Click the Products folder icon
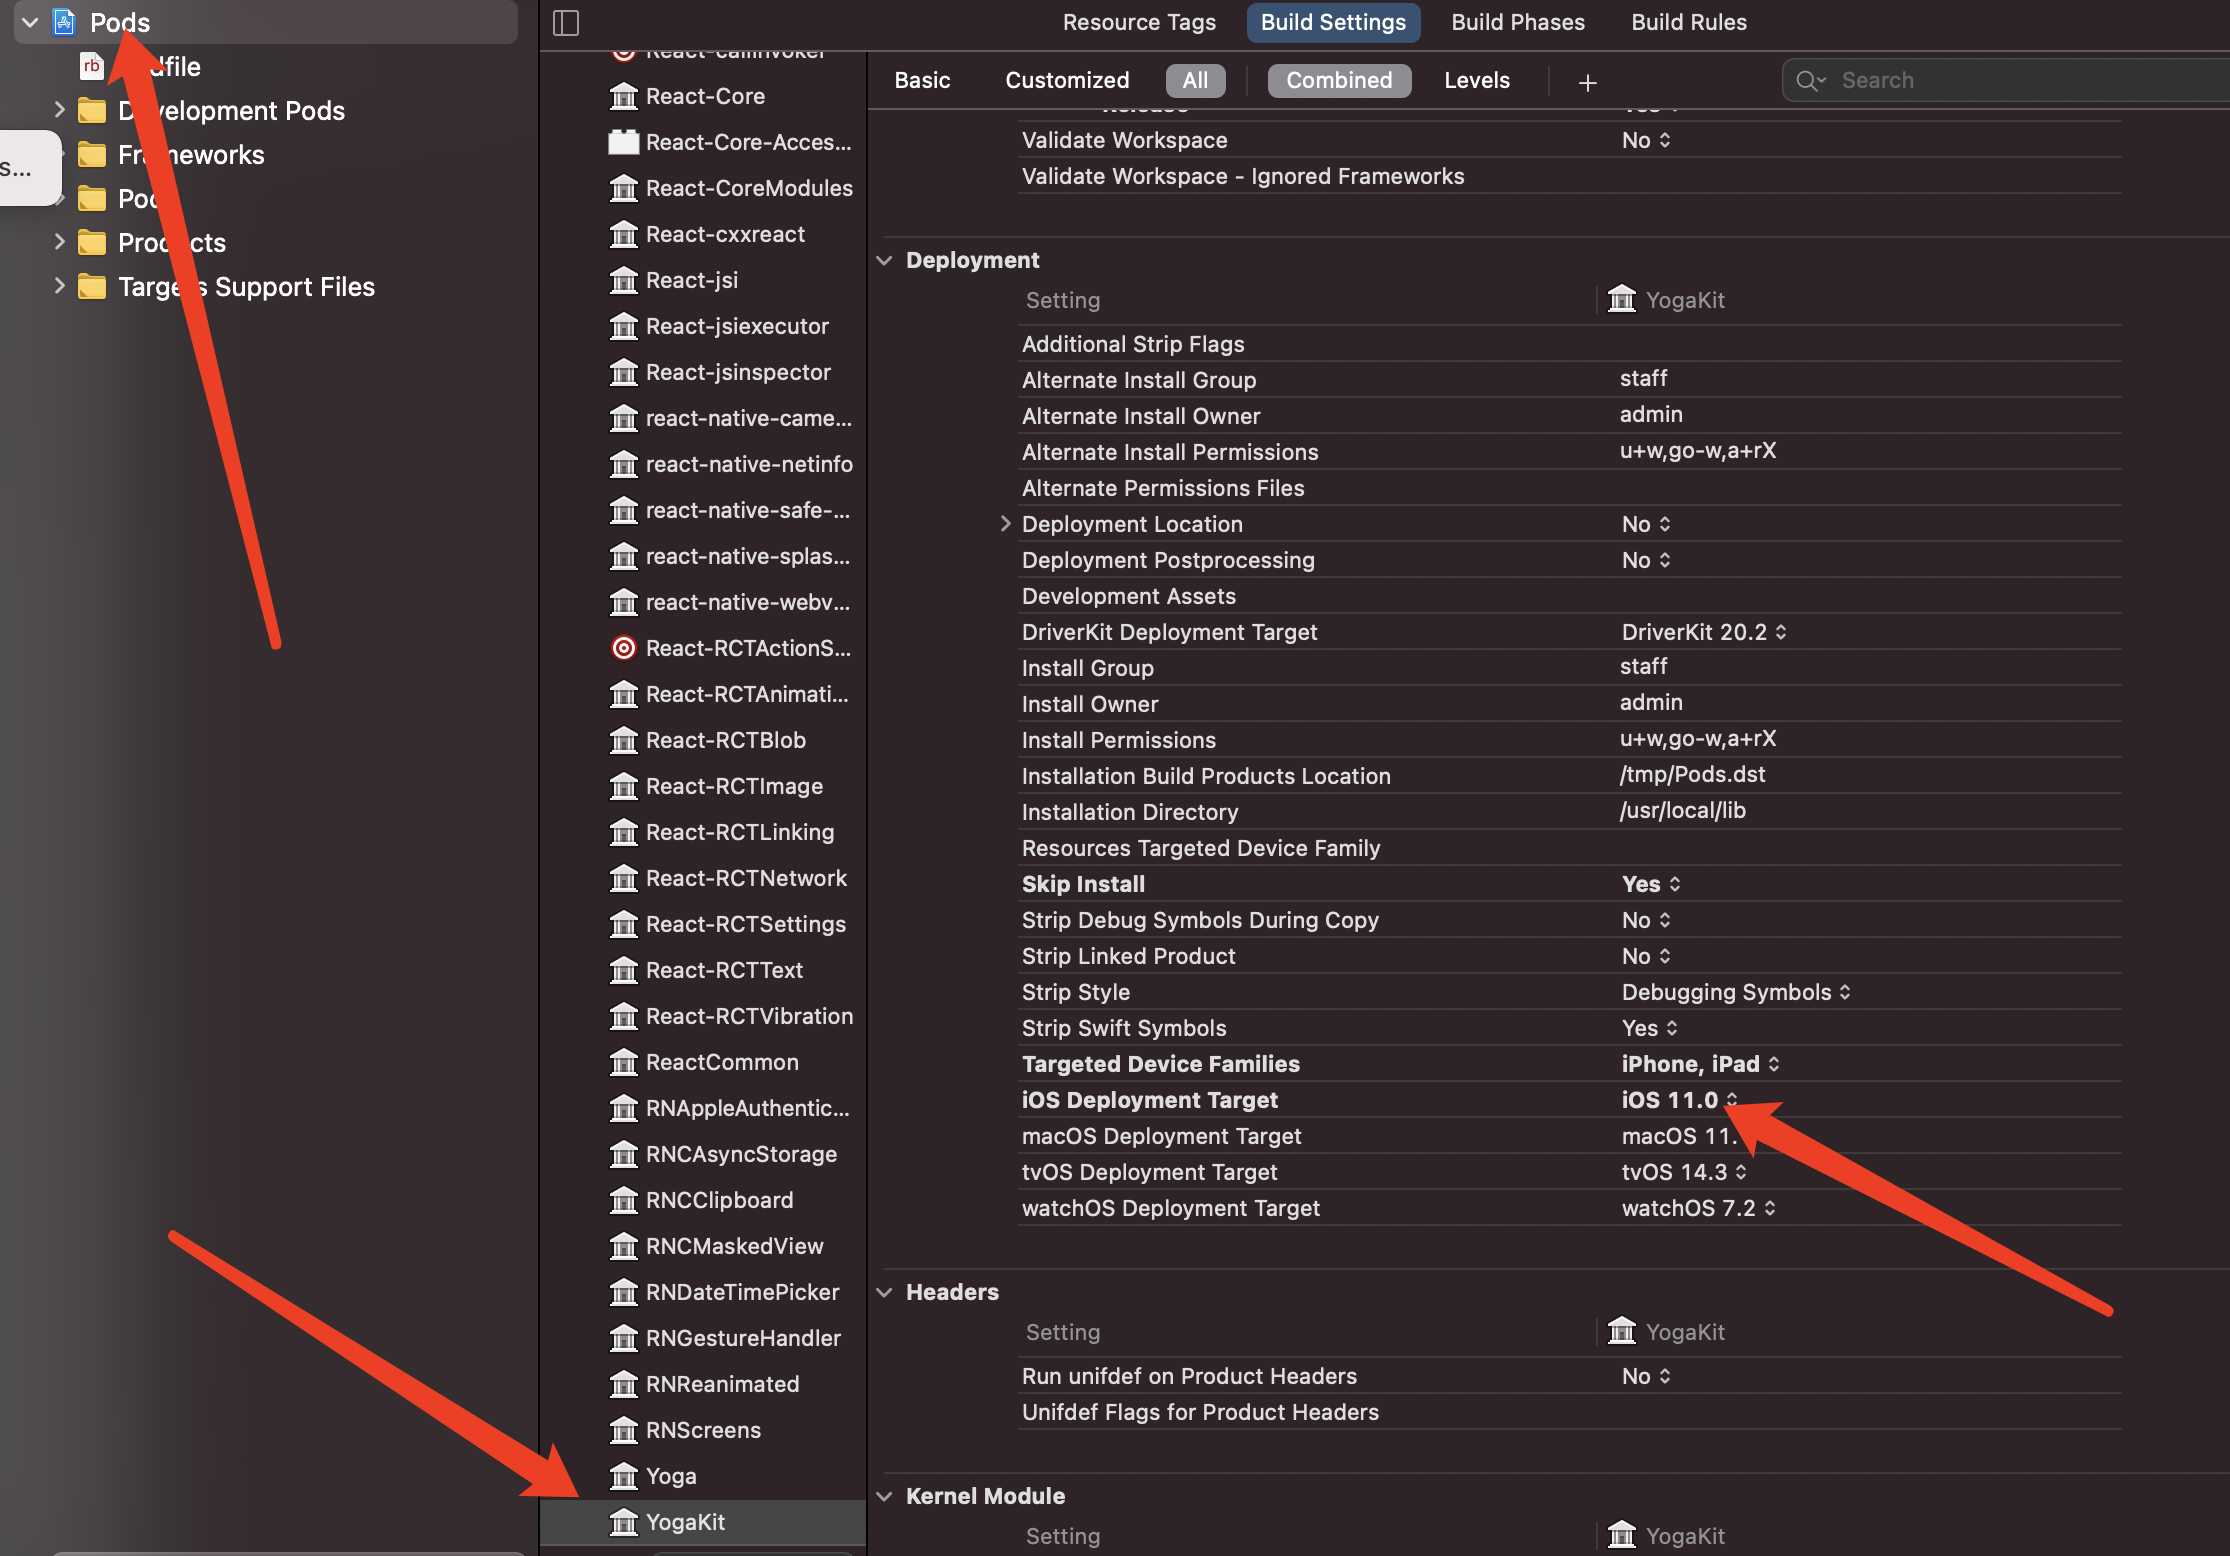 point(92,243)
